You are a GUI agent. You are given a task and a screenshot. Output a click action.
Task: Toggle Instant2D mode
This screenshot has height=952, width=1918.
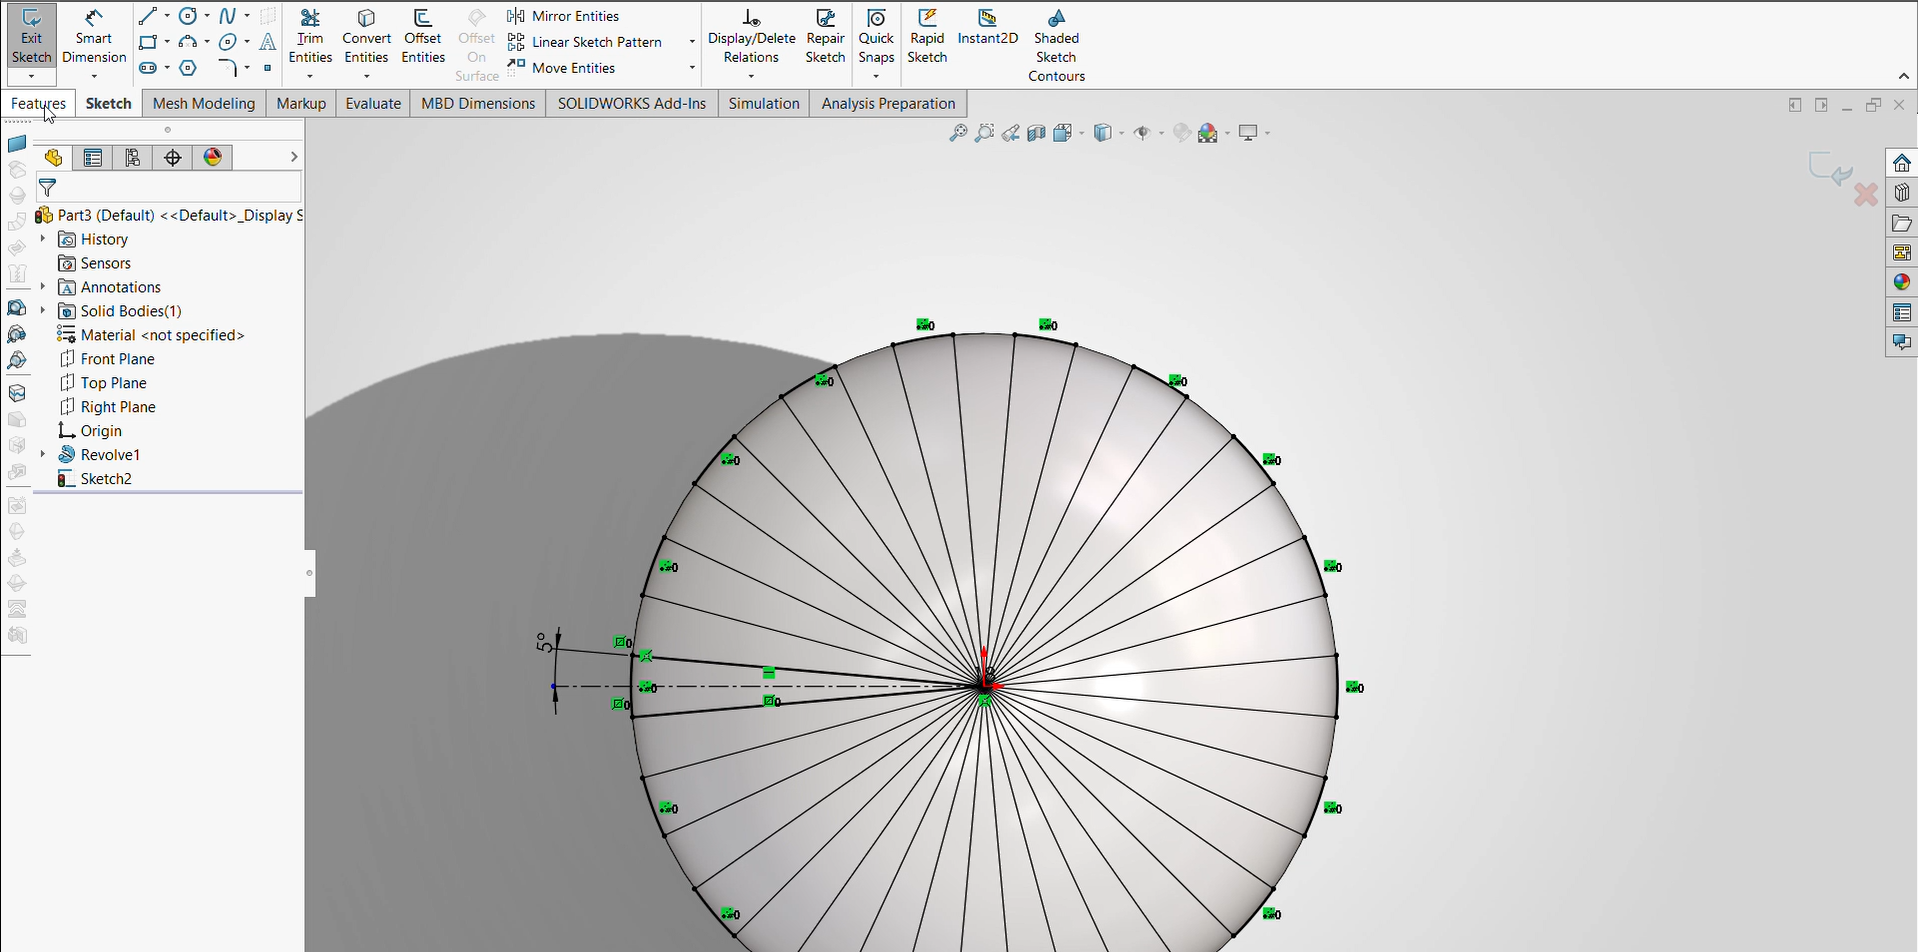coord(987,28)
